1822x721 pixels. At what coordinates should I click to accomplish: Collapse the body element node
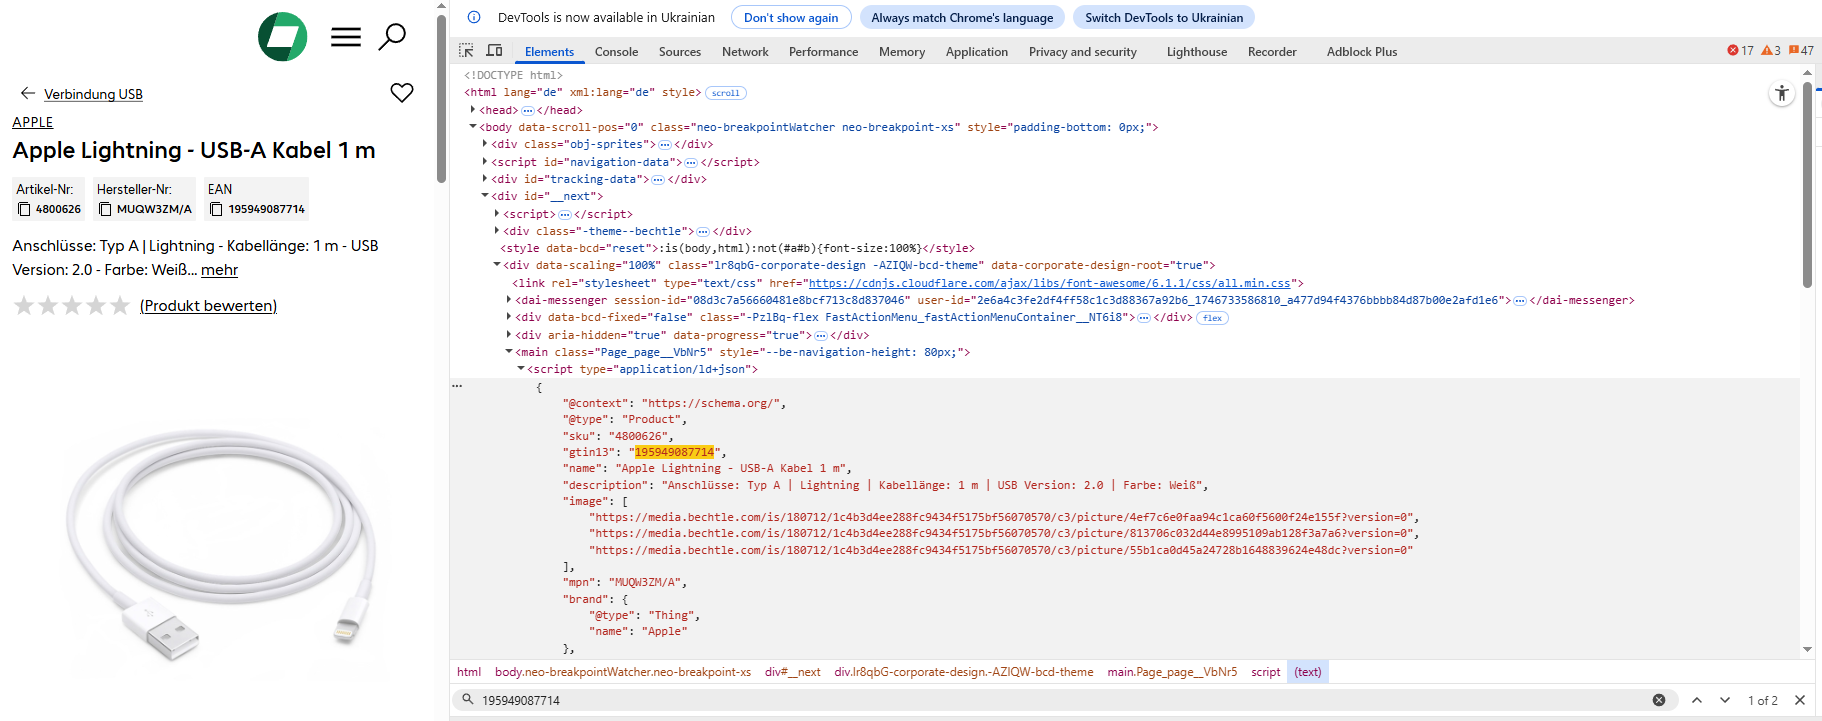[473, 127]
